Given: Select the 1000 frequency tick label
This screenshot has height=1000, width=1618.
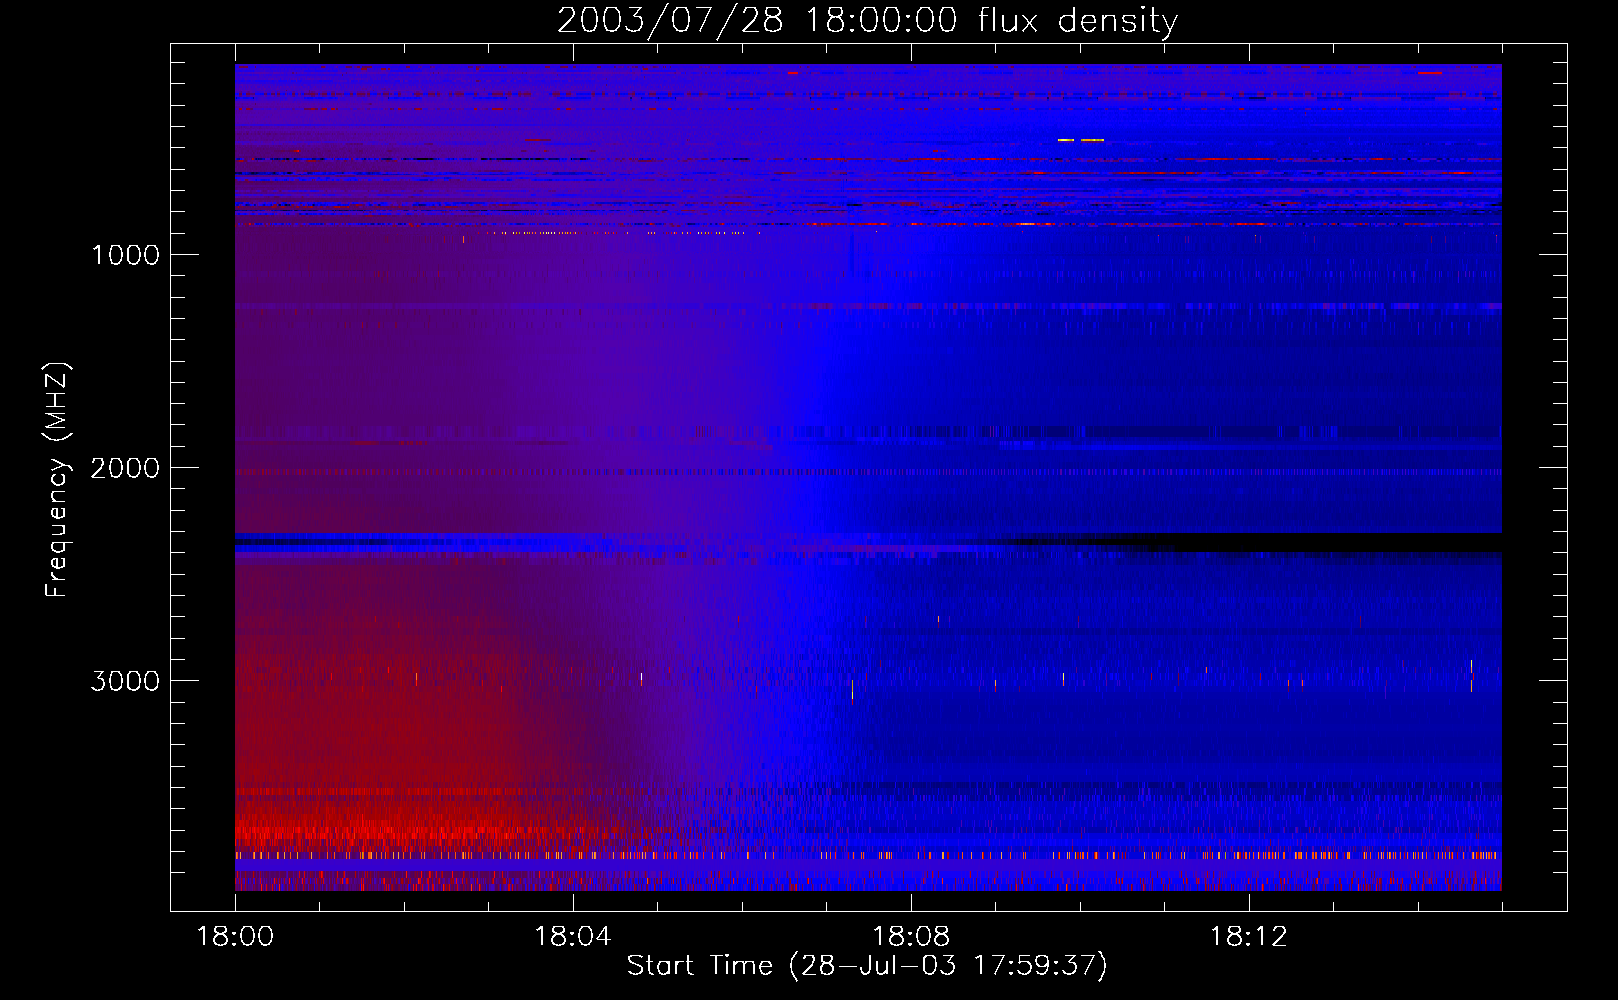Looking at the screenshot, I should [x=126, y=255].
